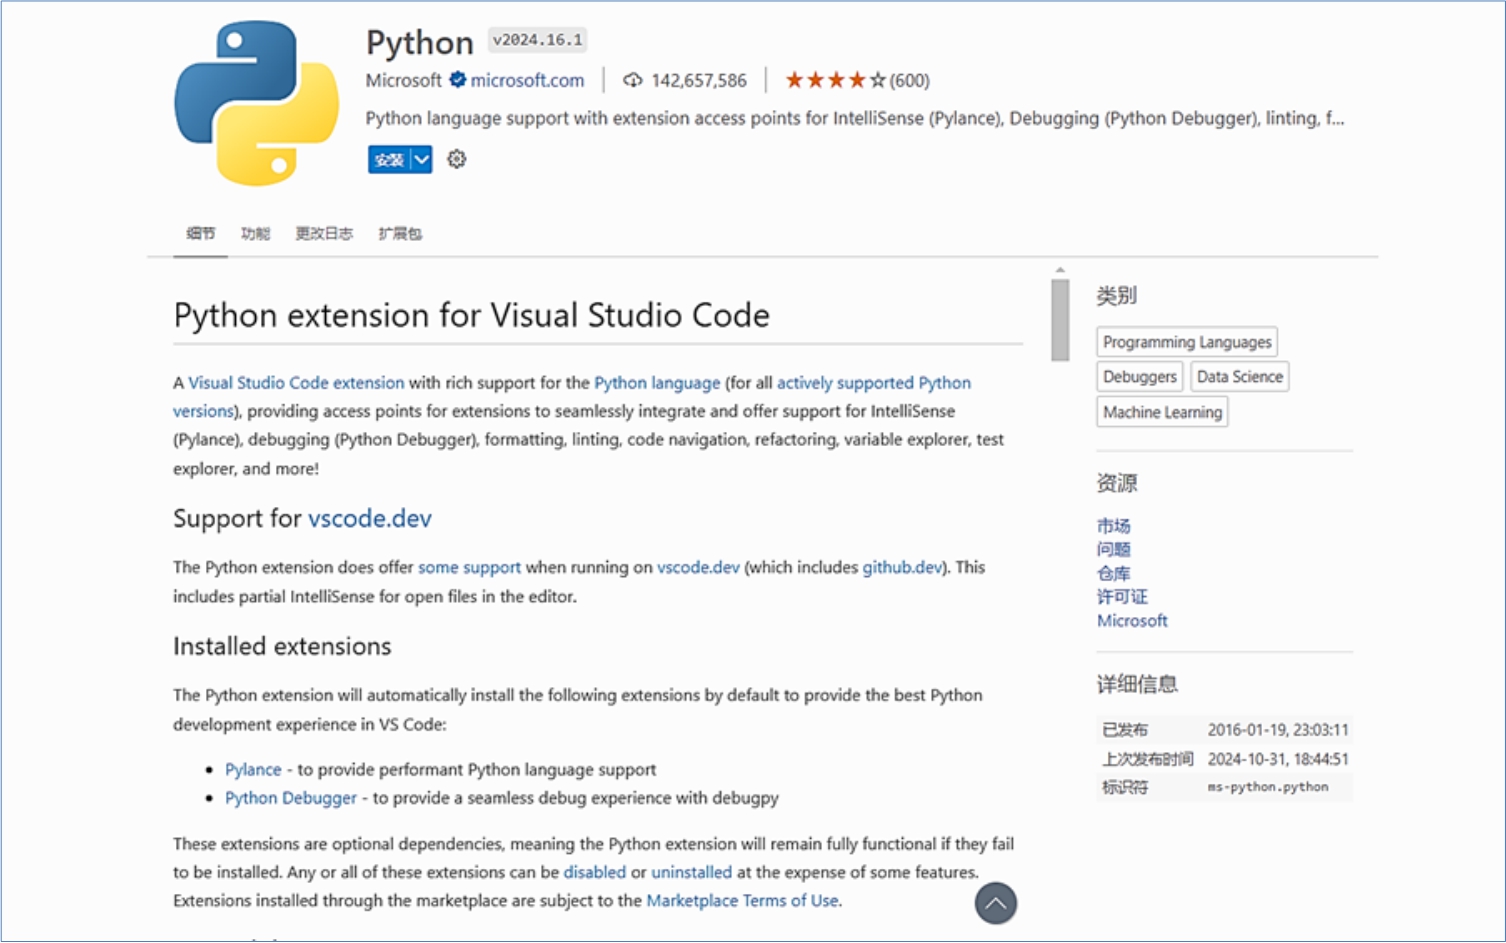
Task: Open the extension settings gear
Action: pos(456,159)
